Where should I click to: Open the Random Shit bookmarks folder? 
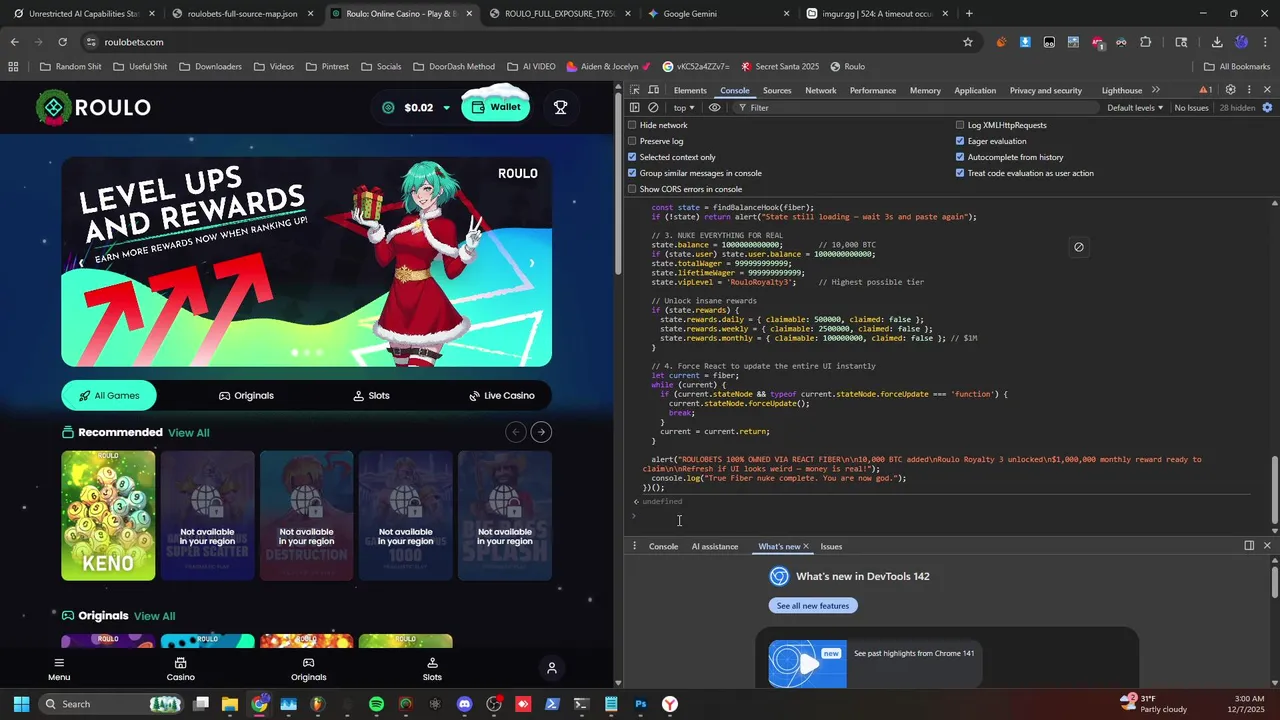coord(70,66)
